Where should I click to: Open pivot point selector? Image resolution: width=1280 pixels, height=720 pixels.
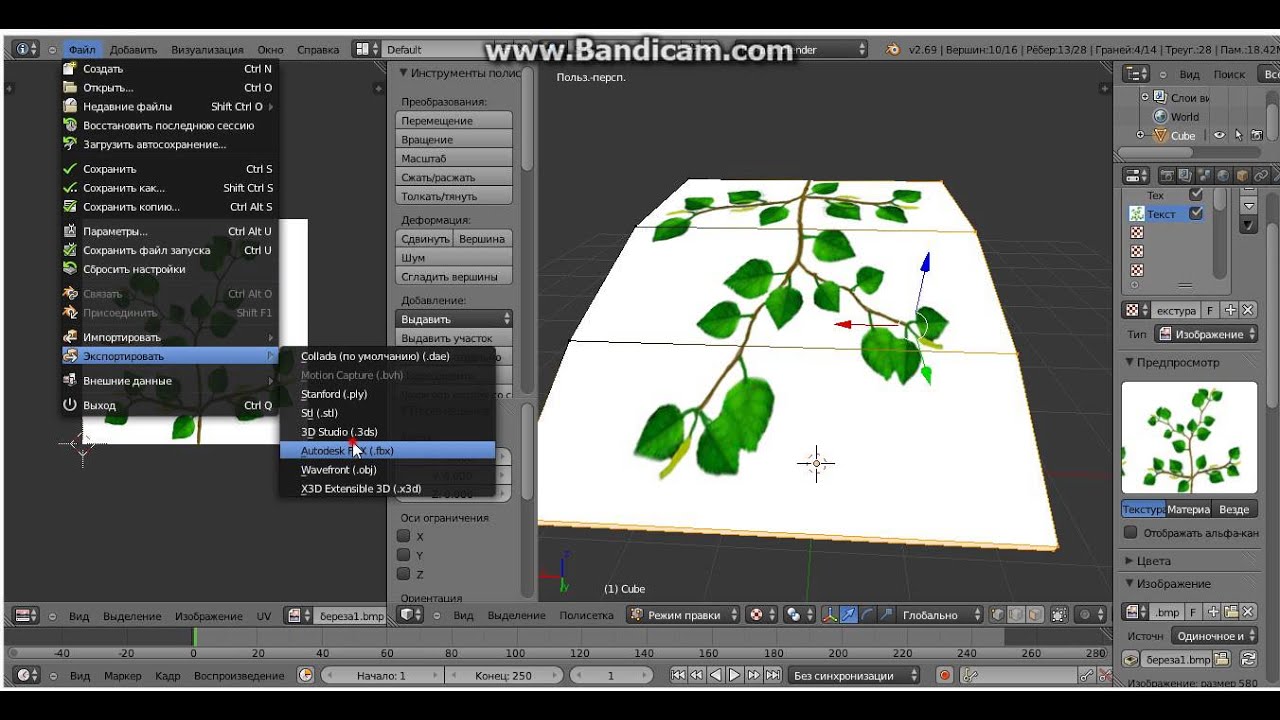pyautogui.click(x=800, y=614)
